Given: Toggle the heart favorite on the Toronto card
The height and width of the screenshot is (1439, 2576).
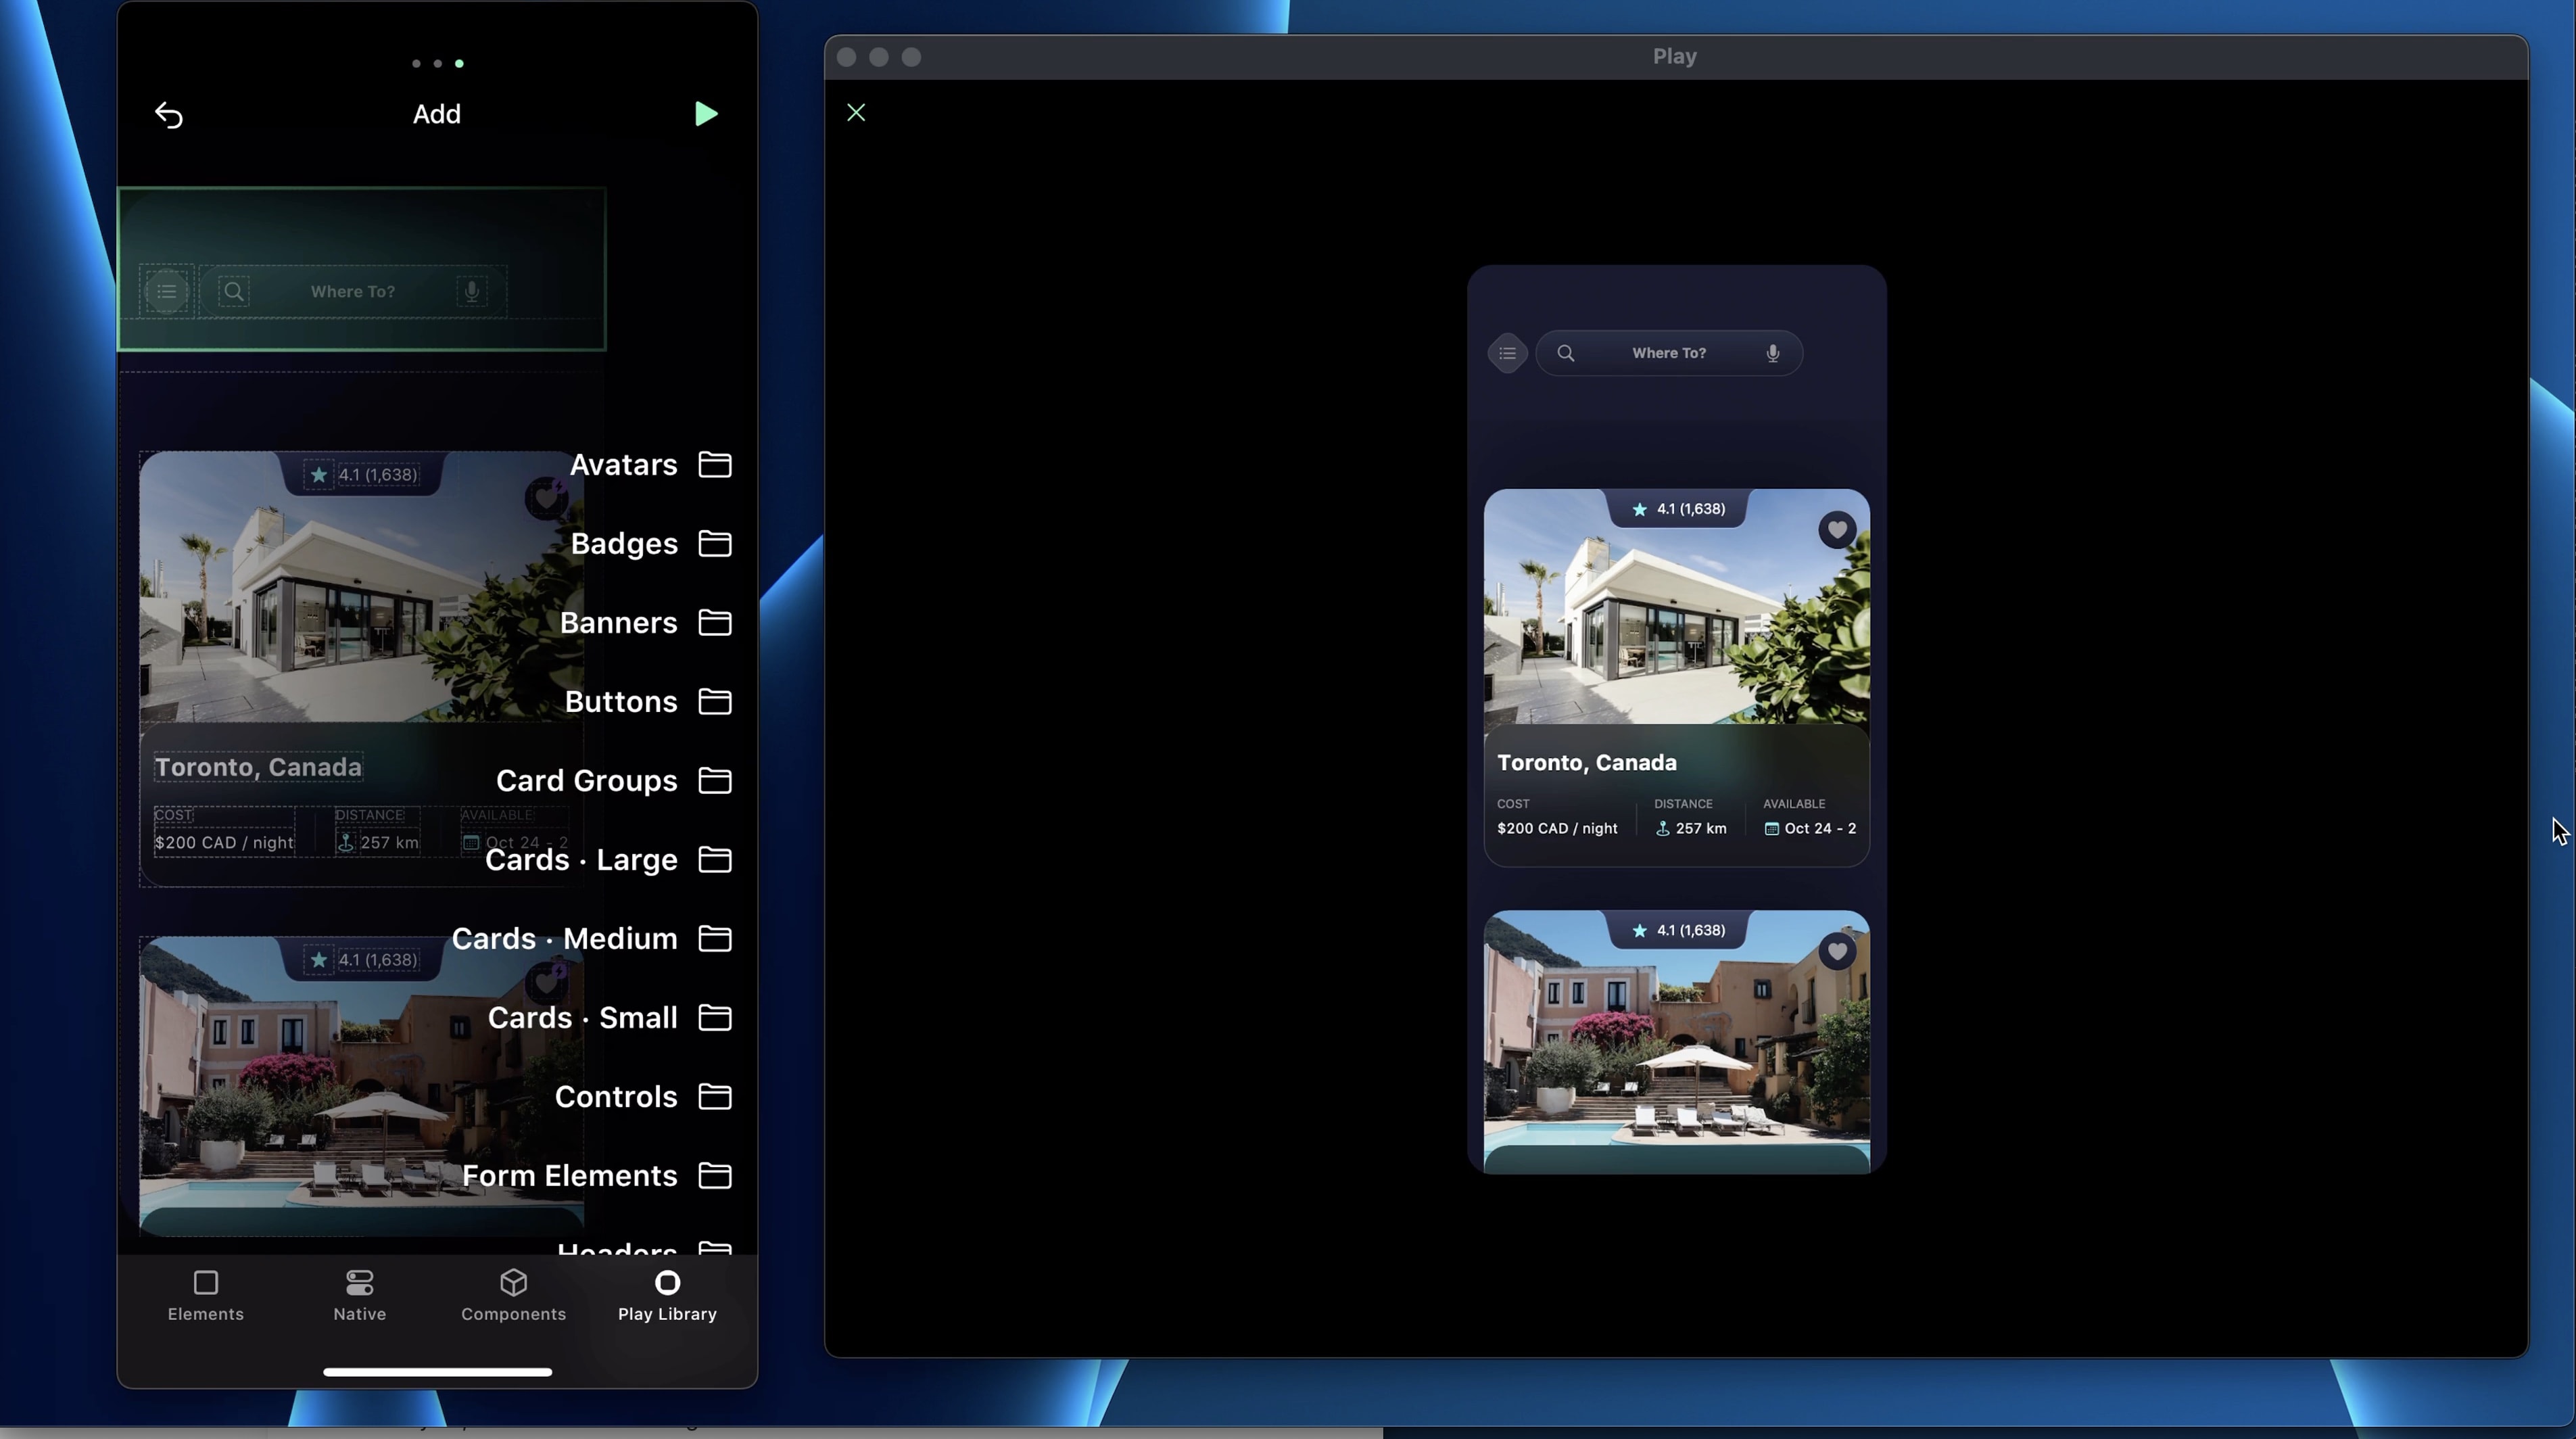Looking at the screenshot, I should 1839,529.
